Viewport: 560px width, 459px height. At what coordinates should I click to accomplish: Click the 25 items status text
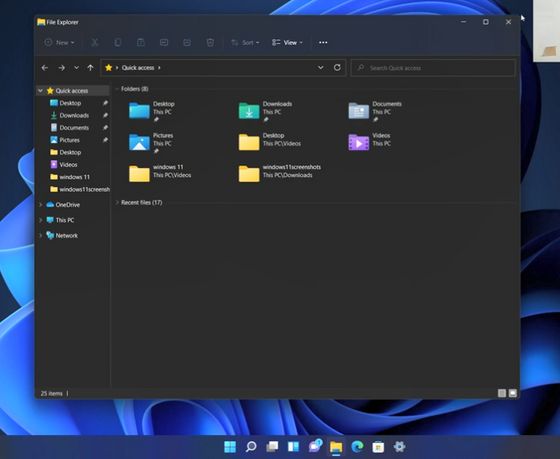pos(51,393)
